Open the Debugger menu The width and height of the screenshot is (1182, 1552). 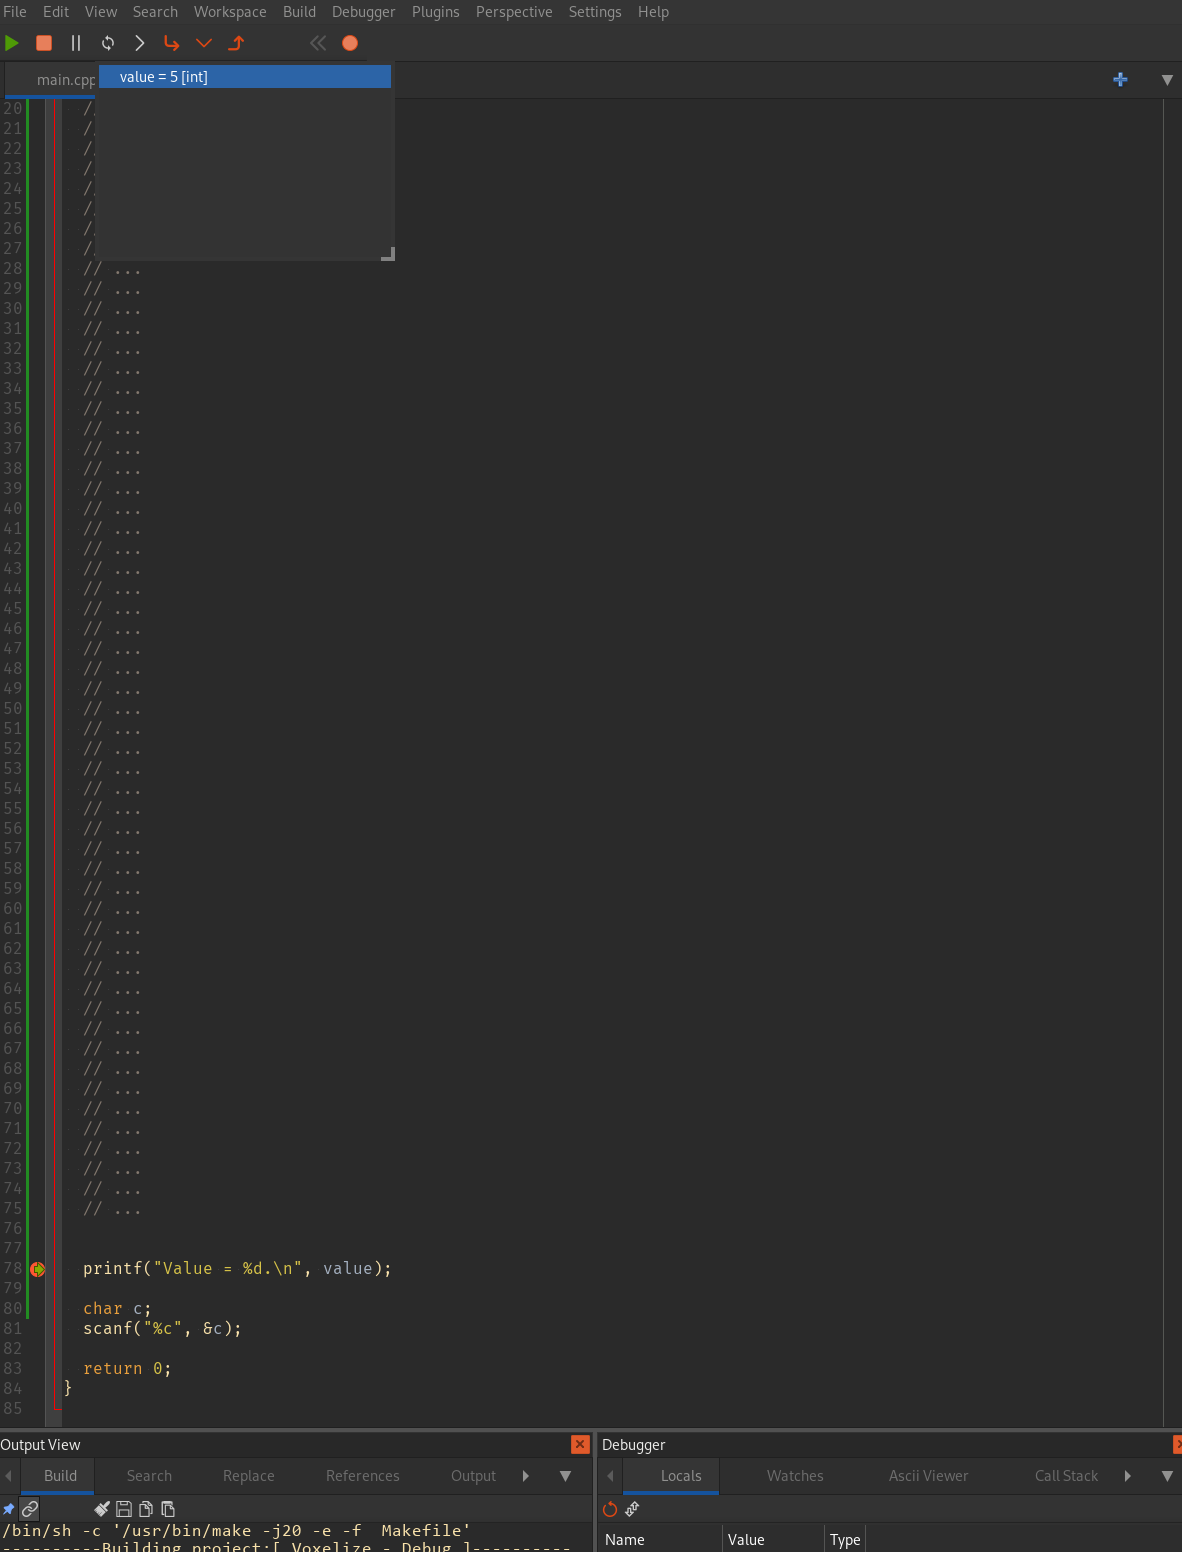click(363, 12)
